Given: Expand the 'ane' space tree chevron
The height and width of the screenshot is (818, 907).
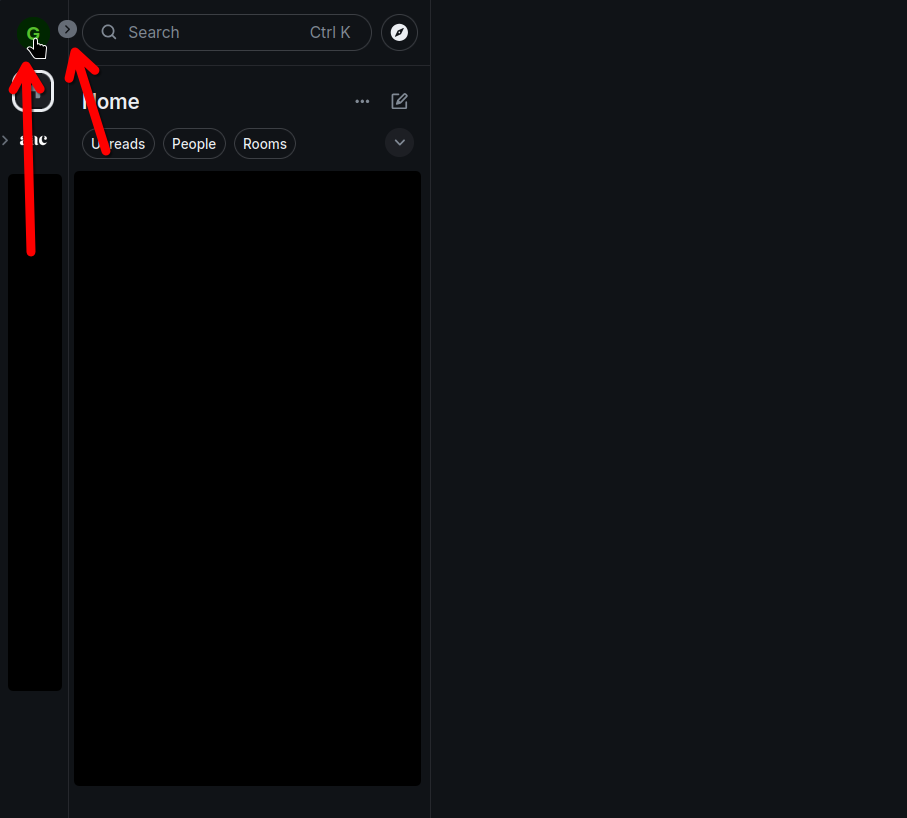Looking at the screenshot, I should click(6, 140).
